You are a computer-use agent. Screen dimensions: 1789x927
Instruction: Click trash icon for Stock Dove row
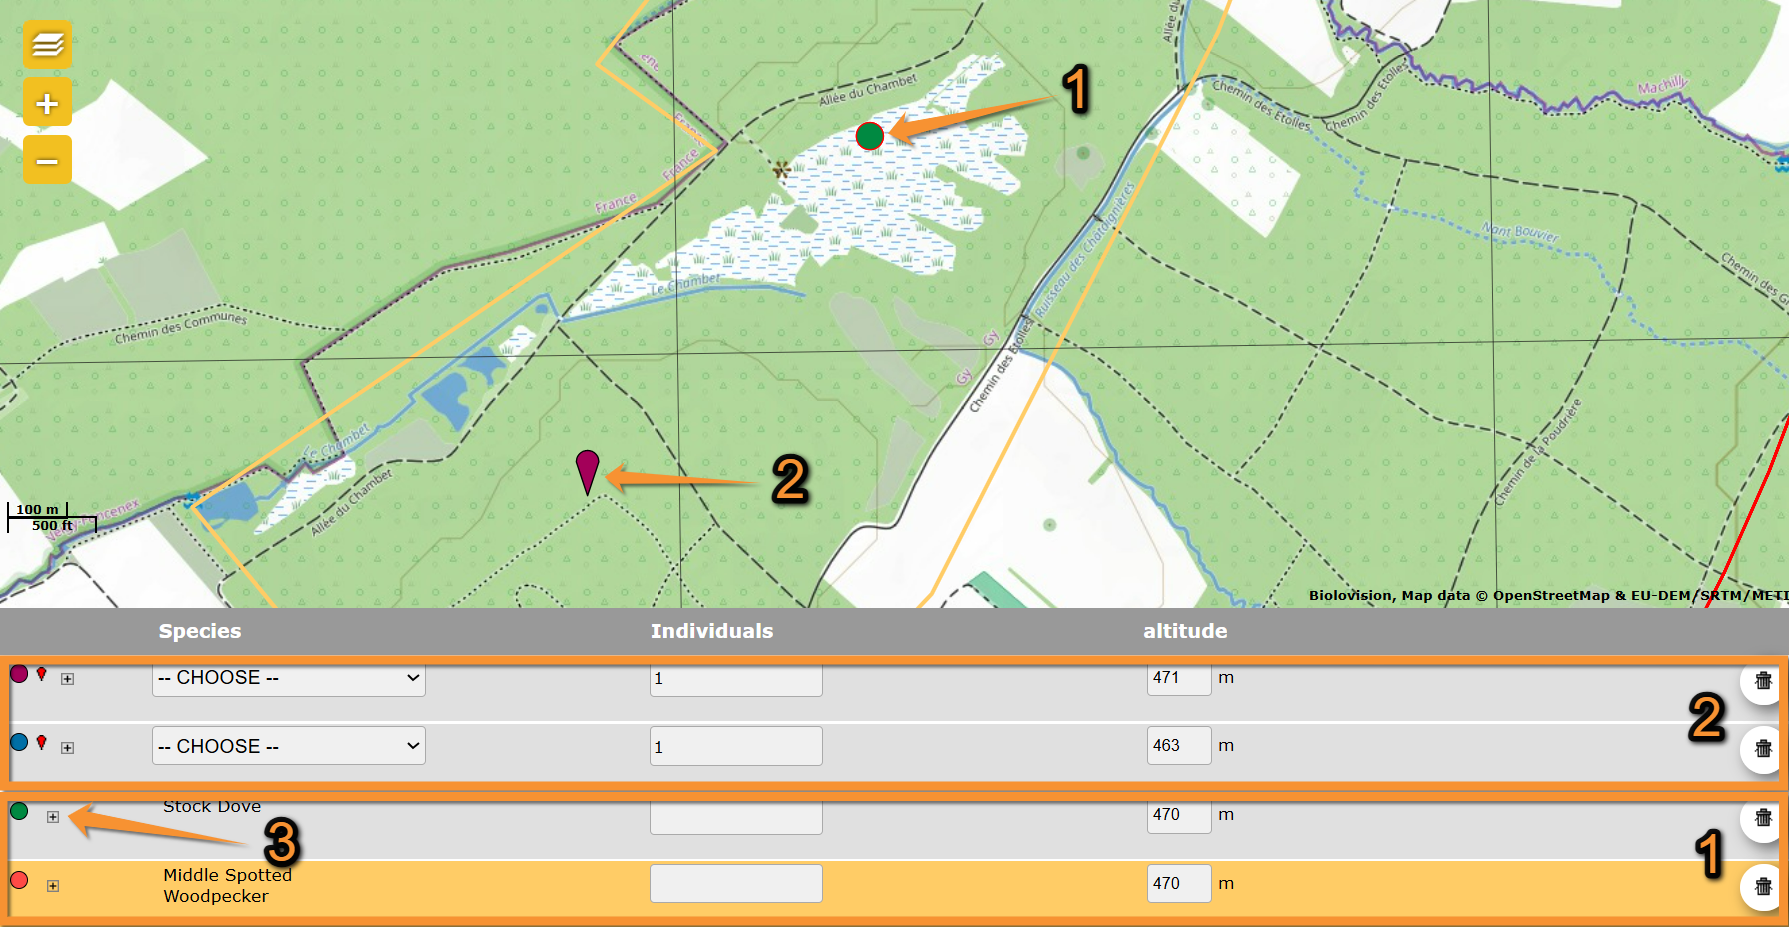(x=1762, y=817)
